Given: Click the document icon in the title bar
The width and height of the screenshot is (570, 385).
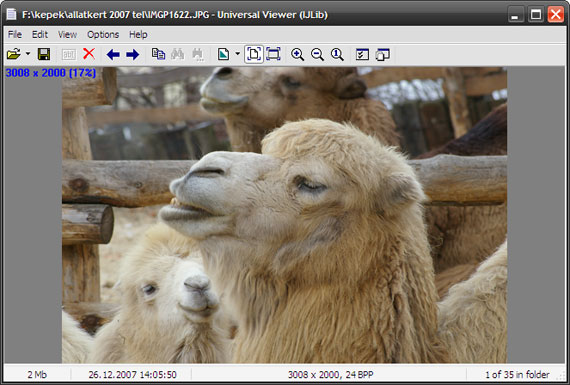Looking at the screenshot, I should [x=12, y=15].
